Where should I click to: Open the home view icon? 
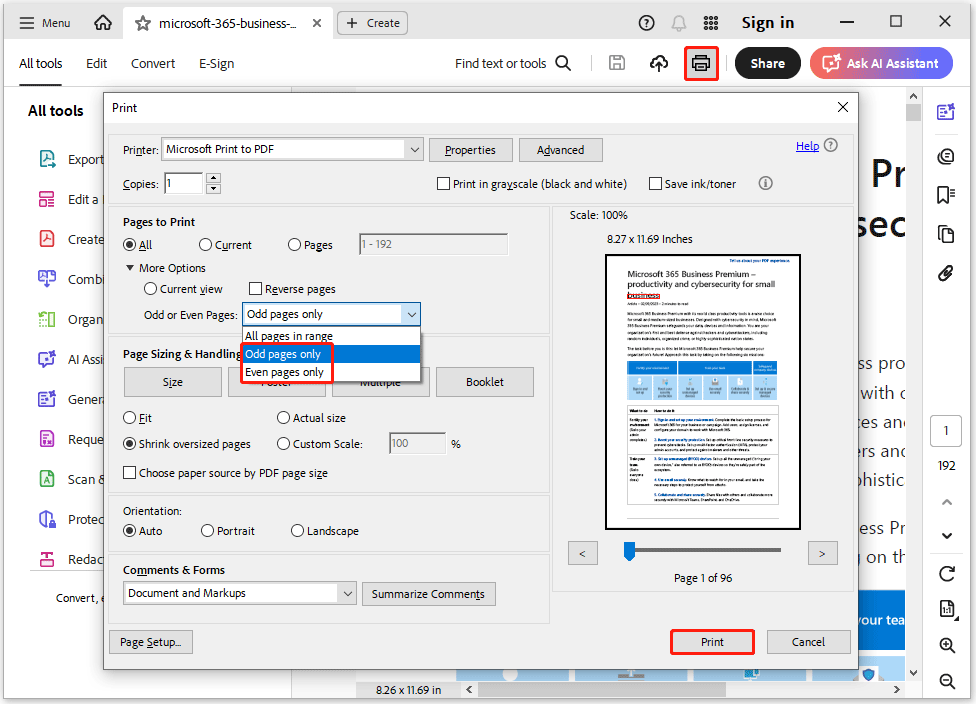coord(103,23)
